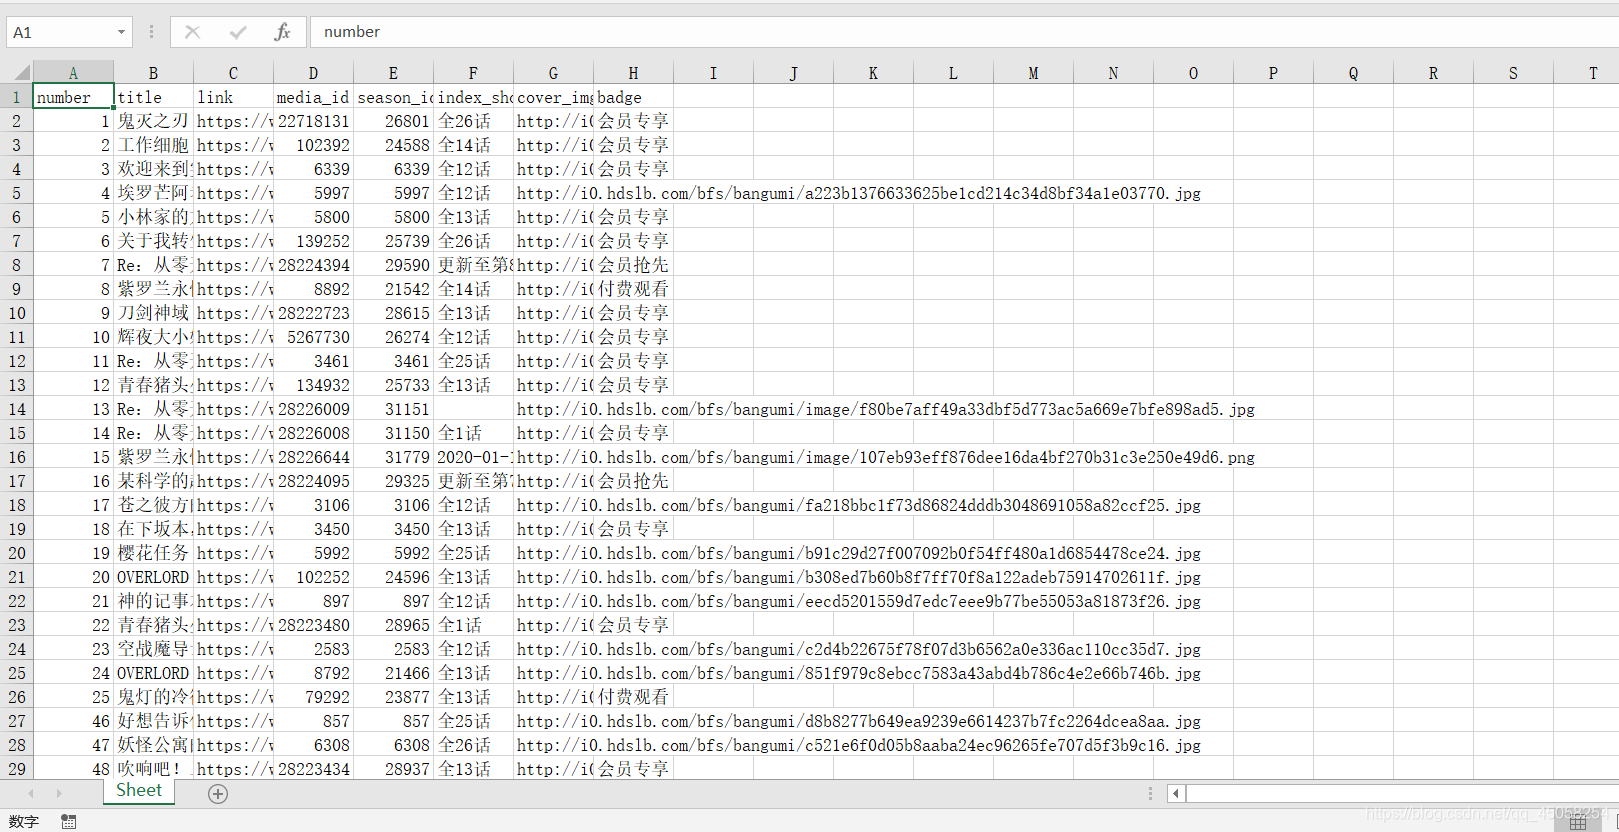This screenshot has height=832, width=1619.
Task: Click media_id cell 139252
Action: coord(313,241)
